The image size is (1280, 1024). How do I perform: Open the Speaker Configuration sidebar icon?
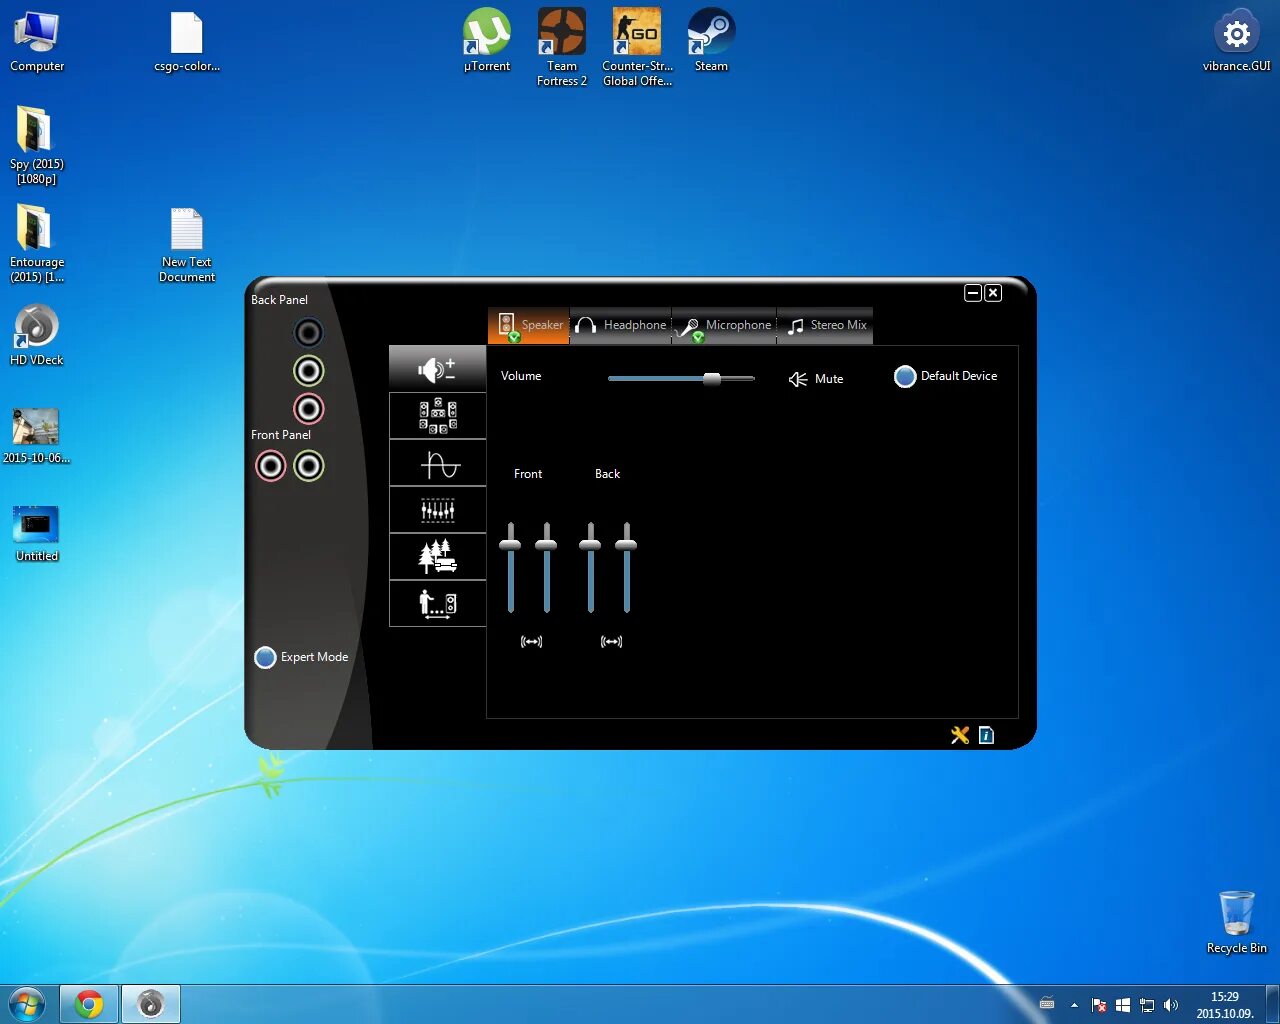(x=437, y=416)
